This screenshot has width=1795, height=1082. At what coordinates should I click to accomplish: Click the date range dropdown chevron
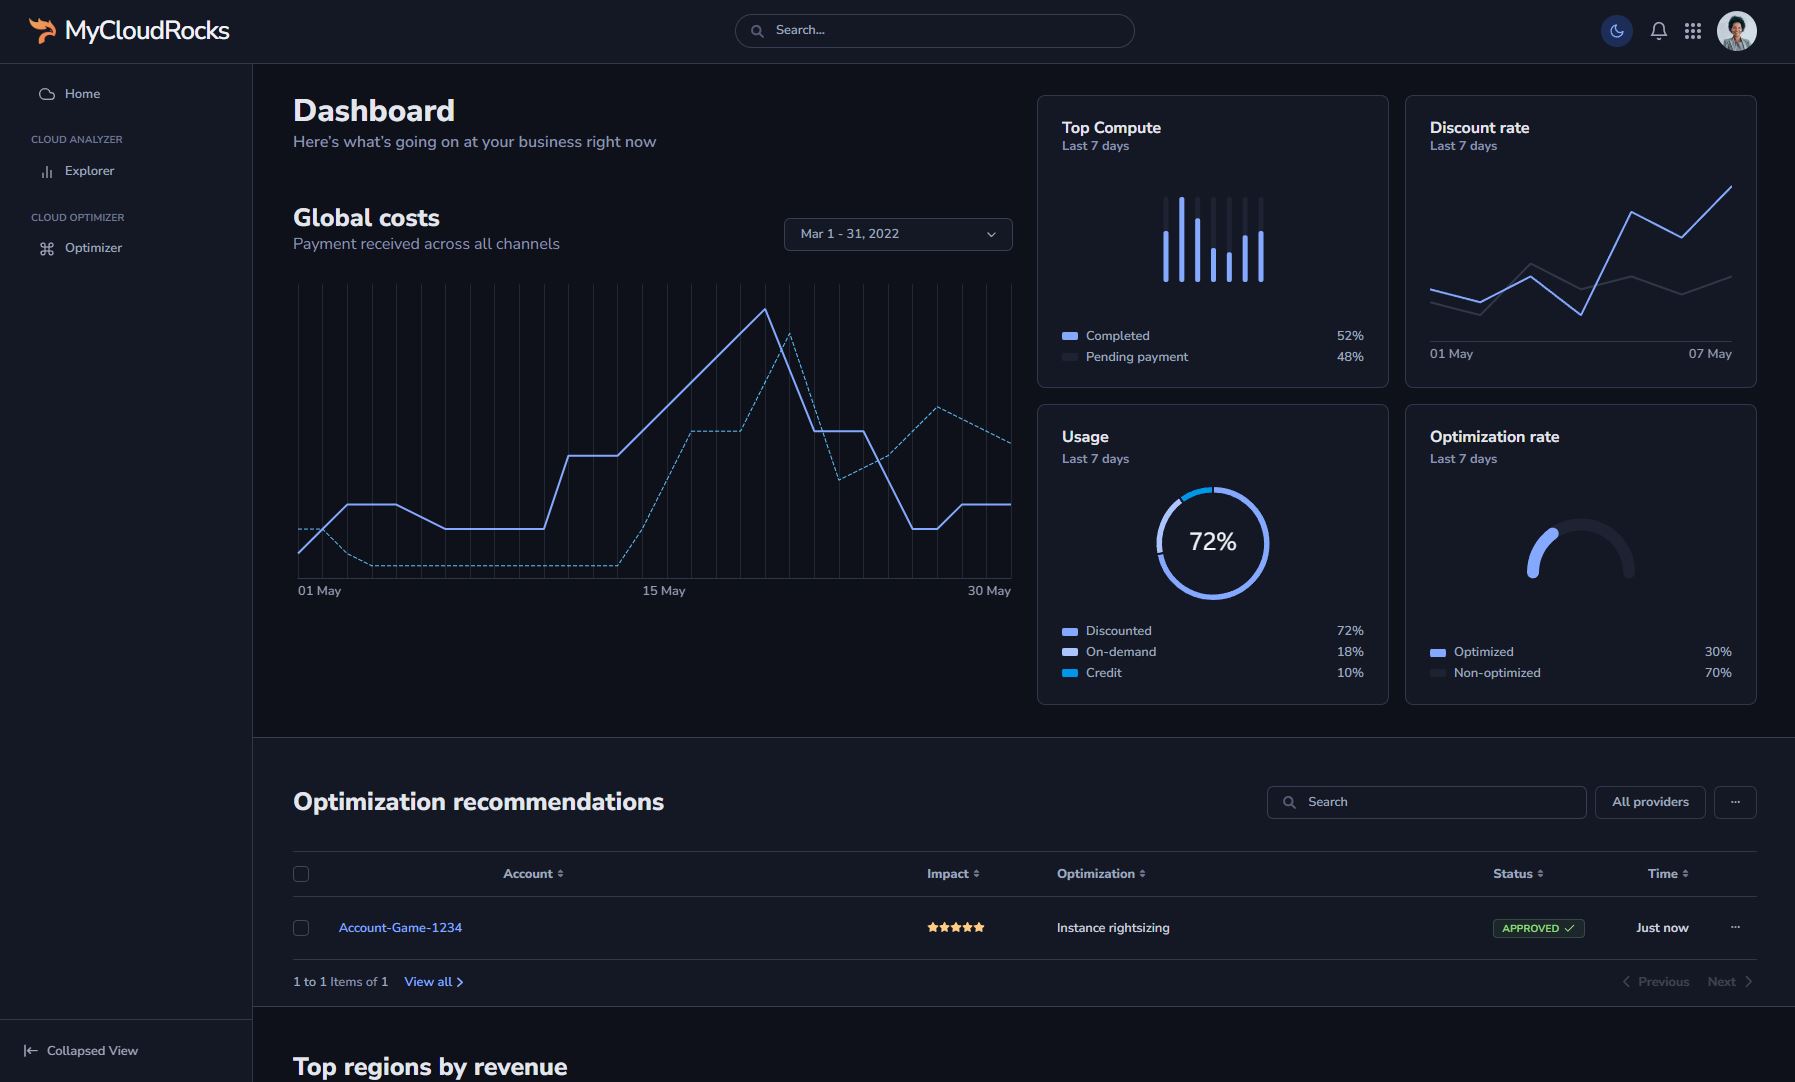coord(991,235)
